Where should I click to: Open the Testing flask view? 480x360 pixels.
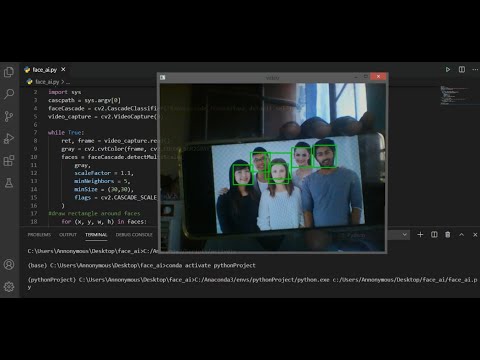[9, 183]
